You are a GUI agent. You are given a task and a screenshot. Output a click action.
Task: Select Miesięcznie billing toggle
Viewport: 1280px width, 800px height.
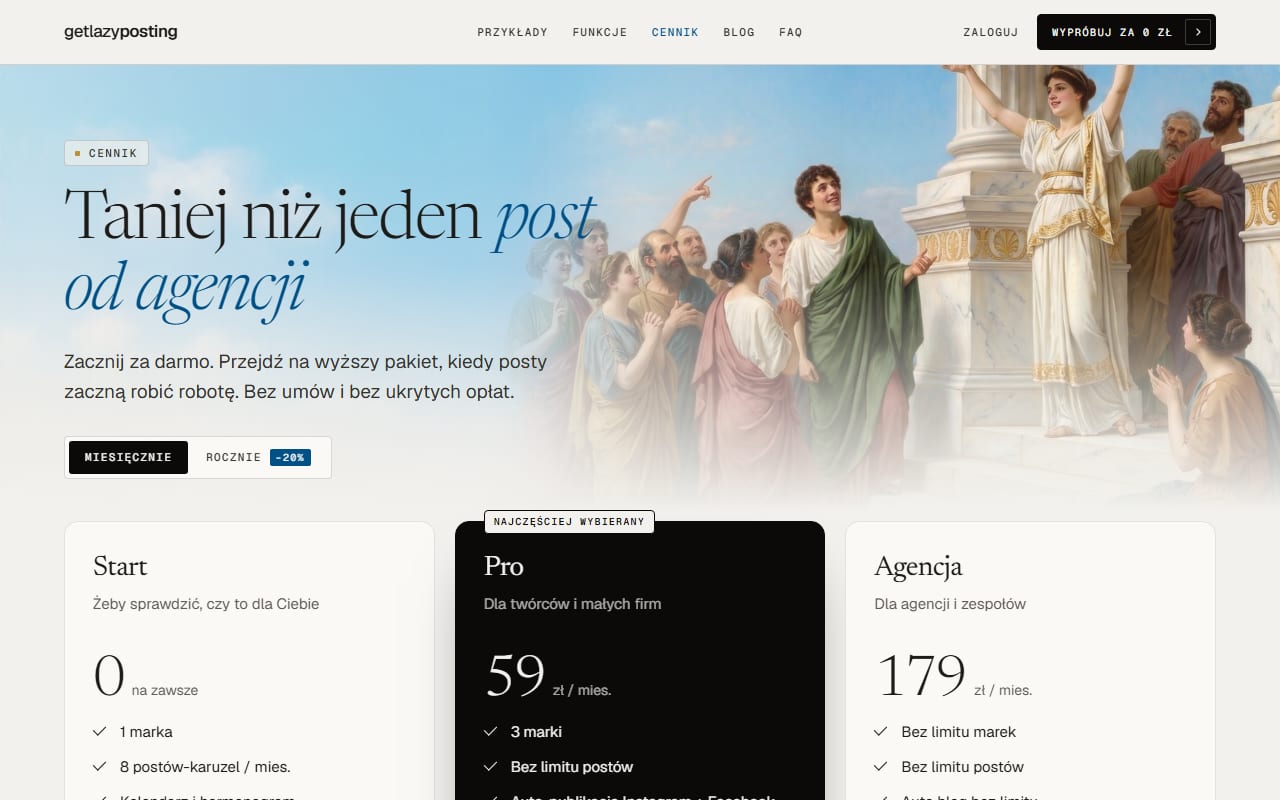point(128,457)
